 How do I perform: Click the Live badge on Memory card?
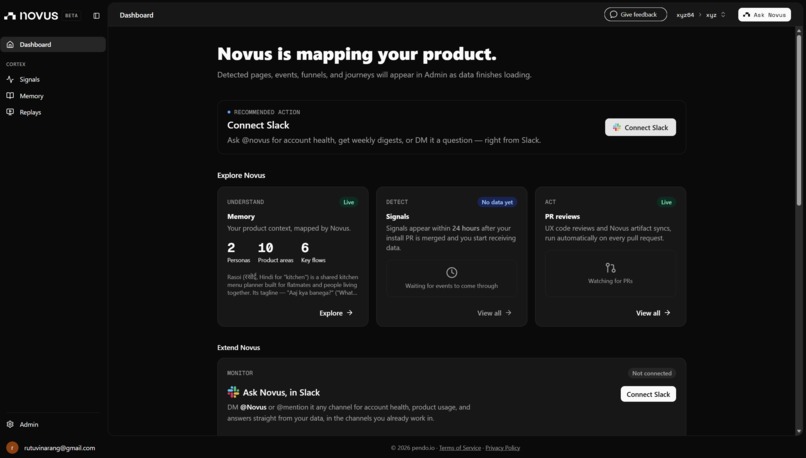click(x=349, y=202)
